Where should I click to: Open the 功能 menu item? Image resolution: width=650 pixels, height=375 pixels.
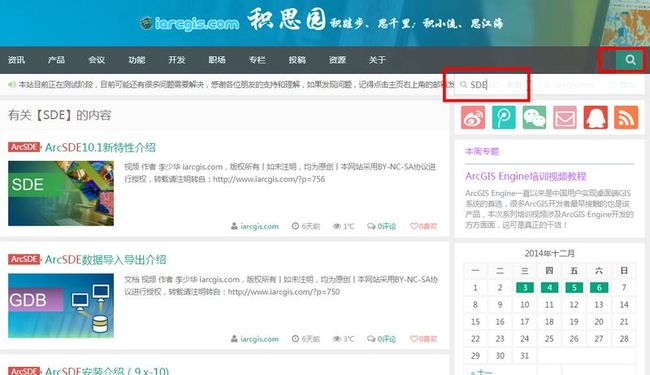coord(137,60)
